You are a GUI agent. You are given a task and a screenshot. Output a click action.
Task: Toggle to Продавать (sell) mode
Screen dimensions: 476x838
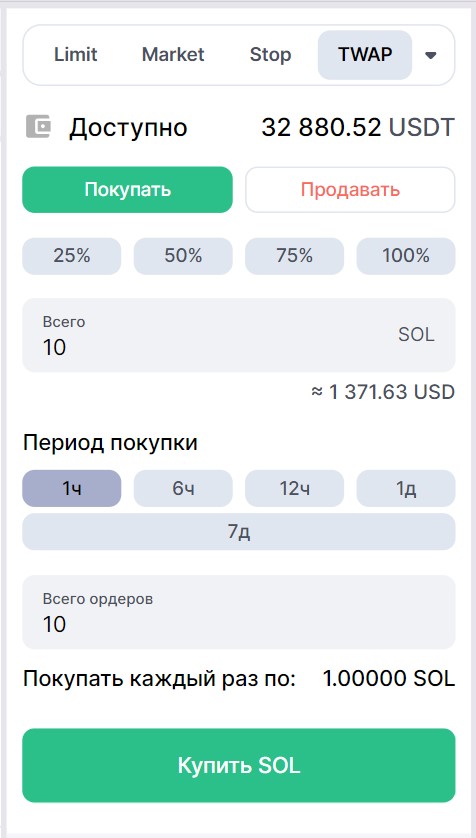[350, 190]
